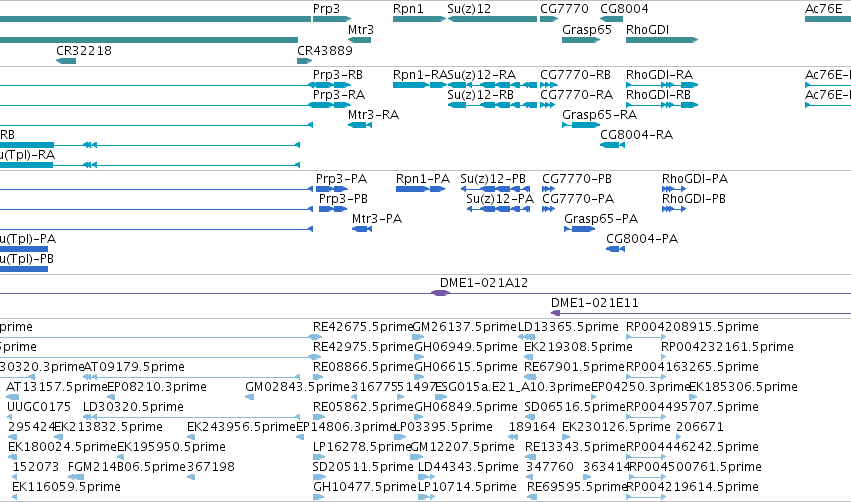Open the Su(z)12-RB transcript label
This screenshot has height=502, width=851.
click(x=480, y=95)
